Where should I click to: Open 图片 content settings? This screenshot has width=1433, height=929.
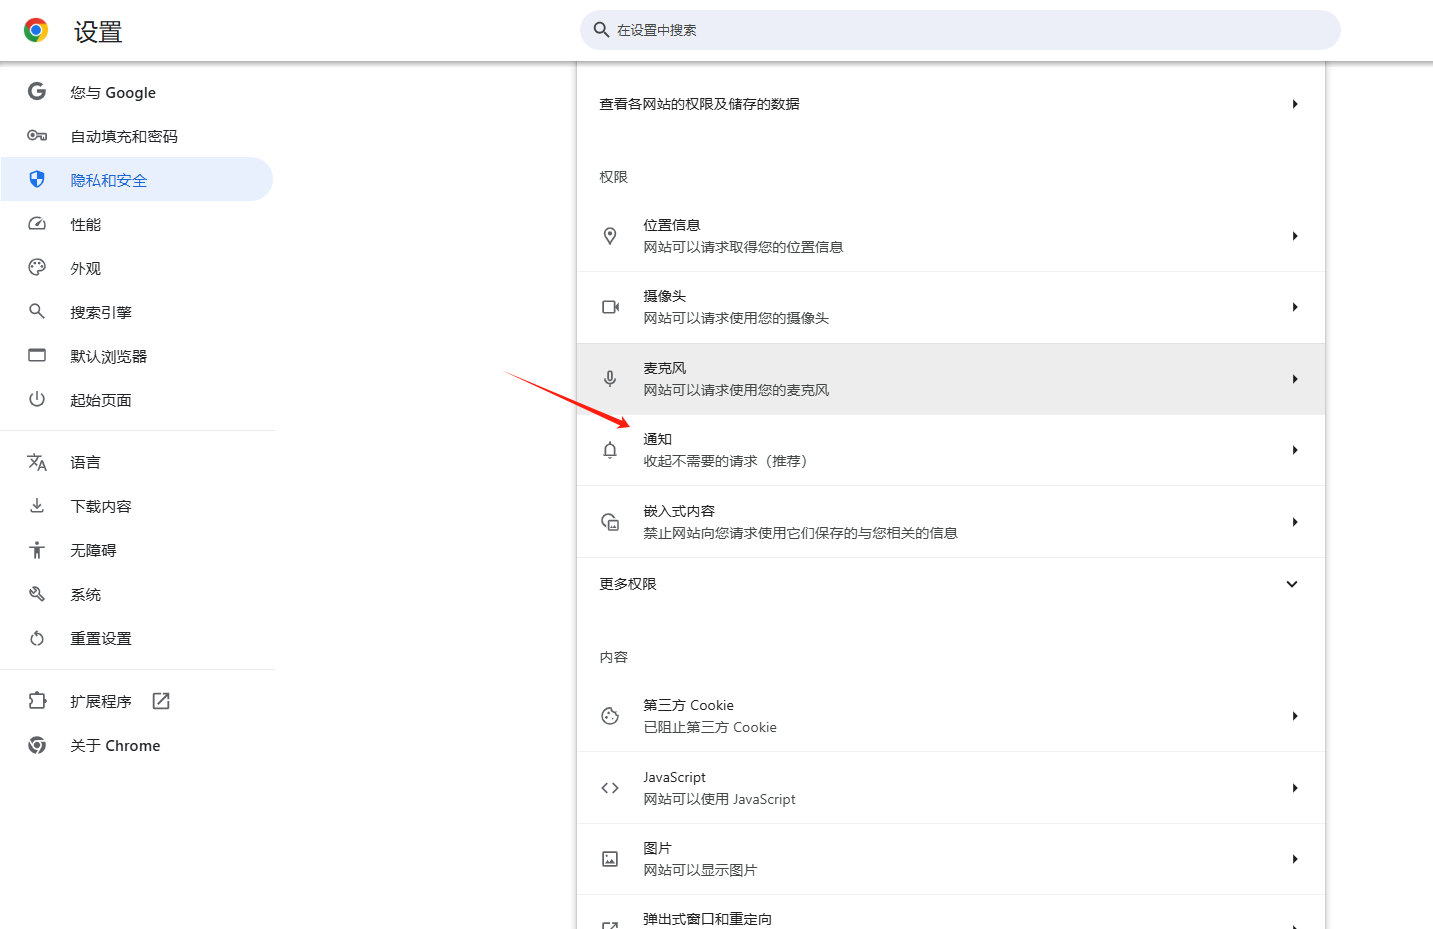[x=951, y=859]
